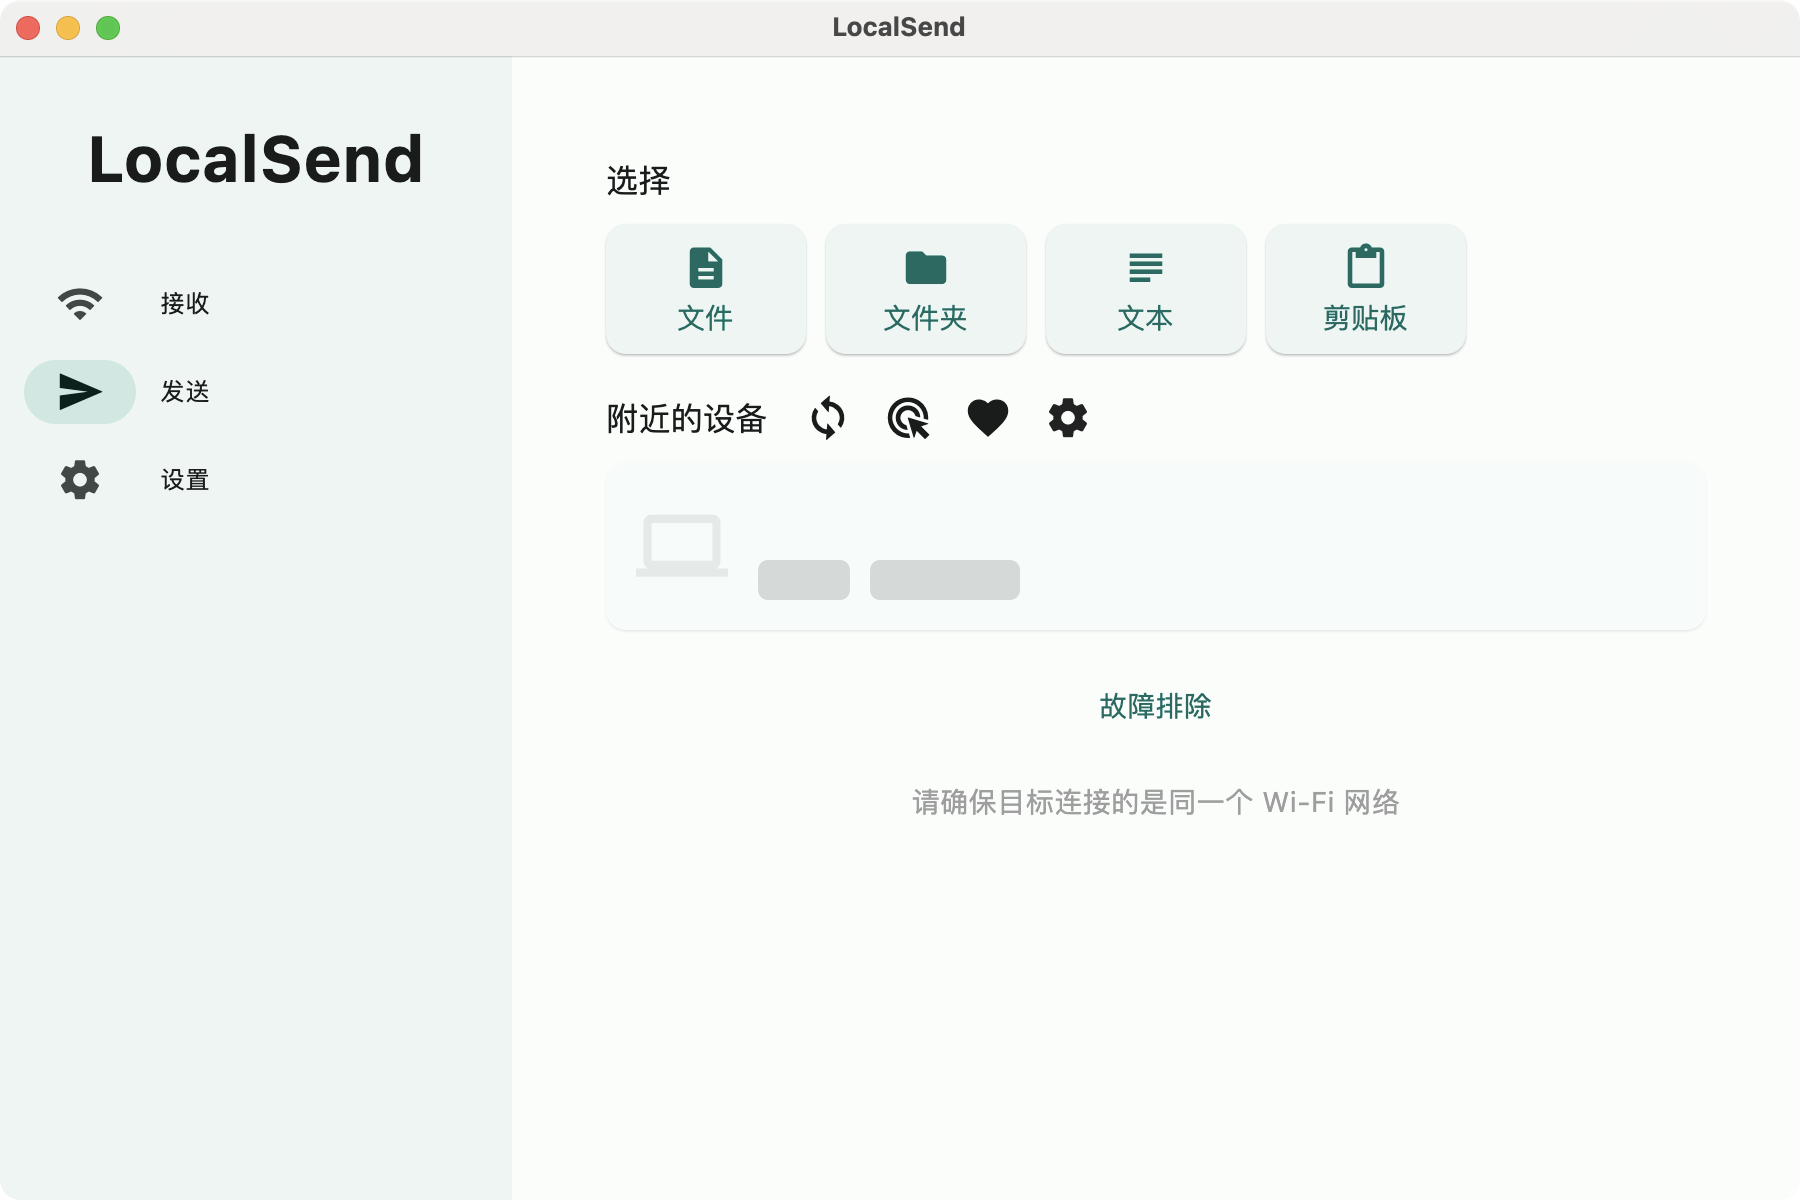Open favorites using the heart icon
1800x1200 pixels.
tap(988, 418)
